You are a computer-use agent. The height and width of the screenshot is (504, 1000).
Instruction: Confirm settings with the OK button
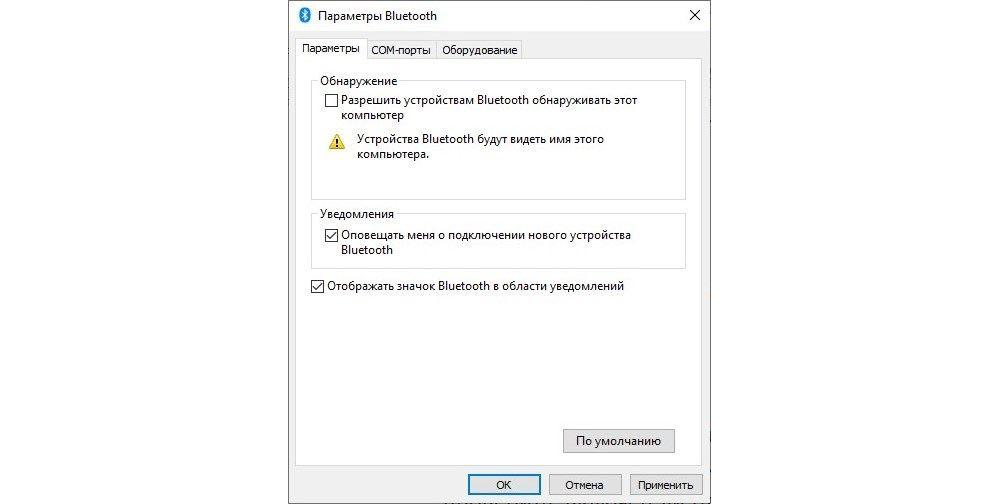click(x=504, y=485)
